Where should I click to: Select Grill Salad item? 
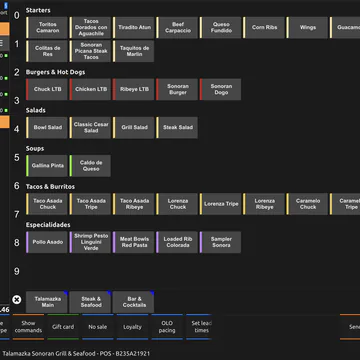[134, 127]
